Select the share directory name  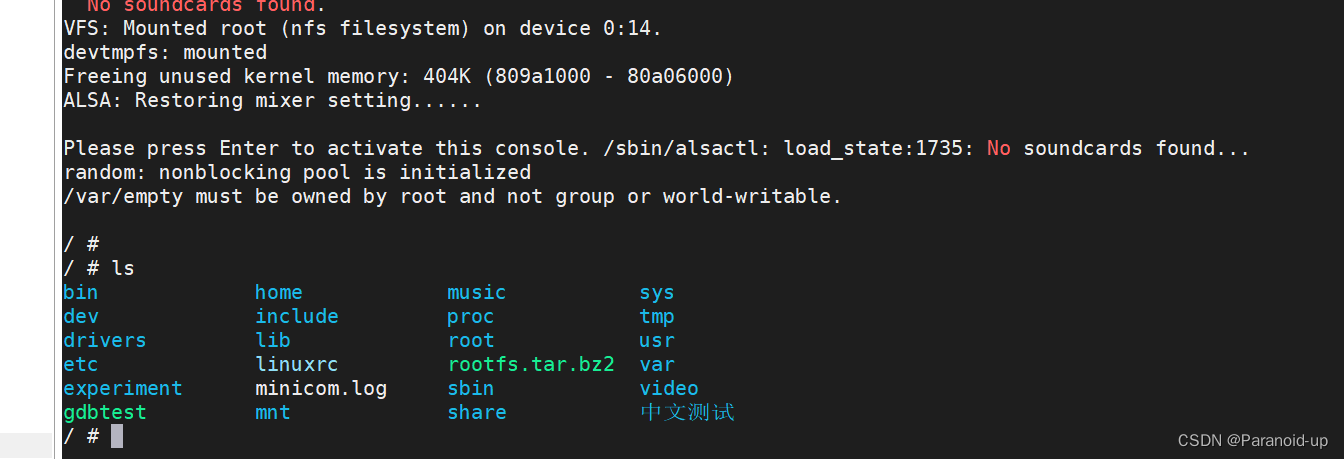pos(477,412)
